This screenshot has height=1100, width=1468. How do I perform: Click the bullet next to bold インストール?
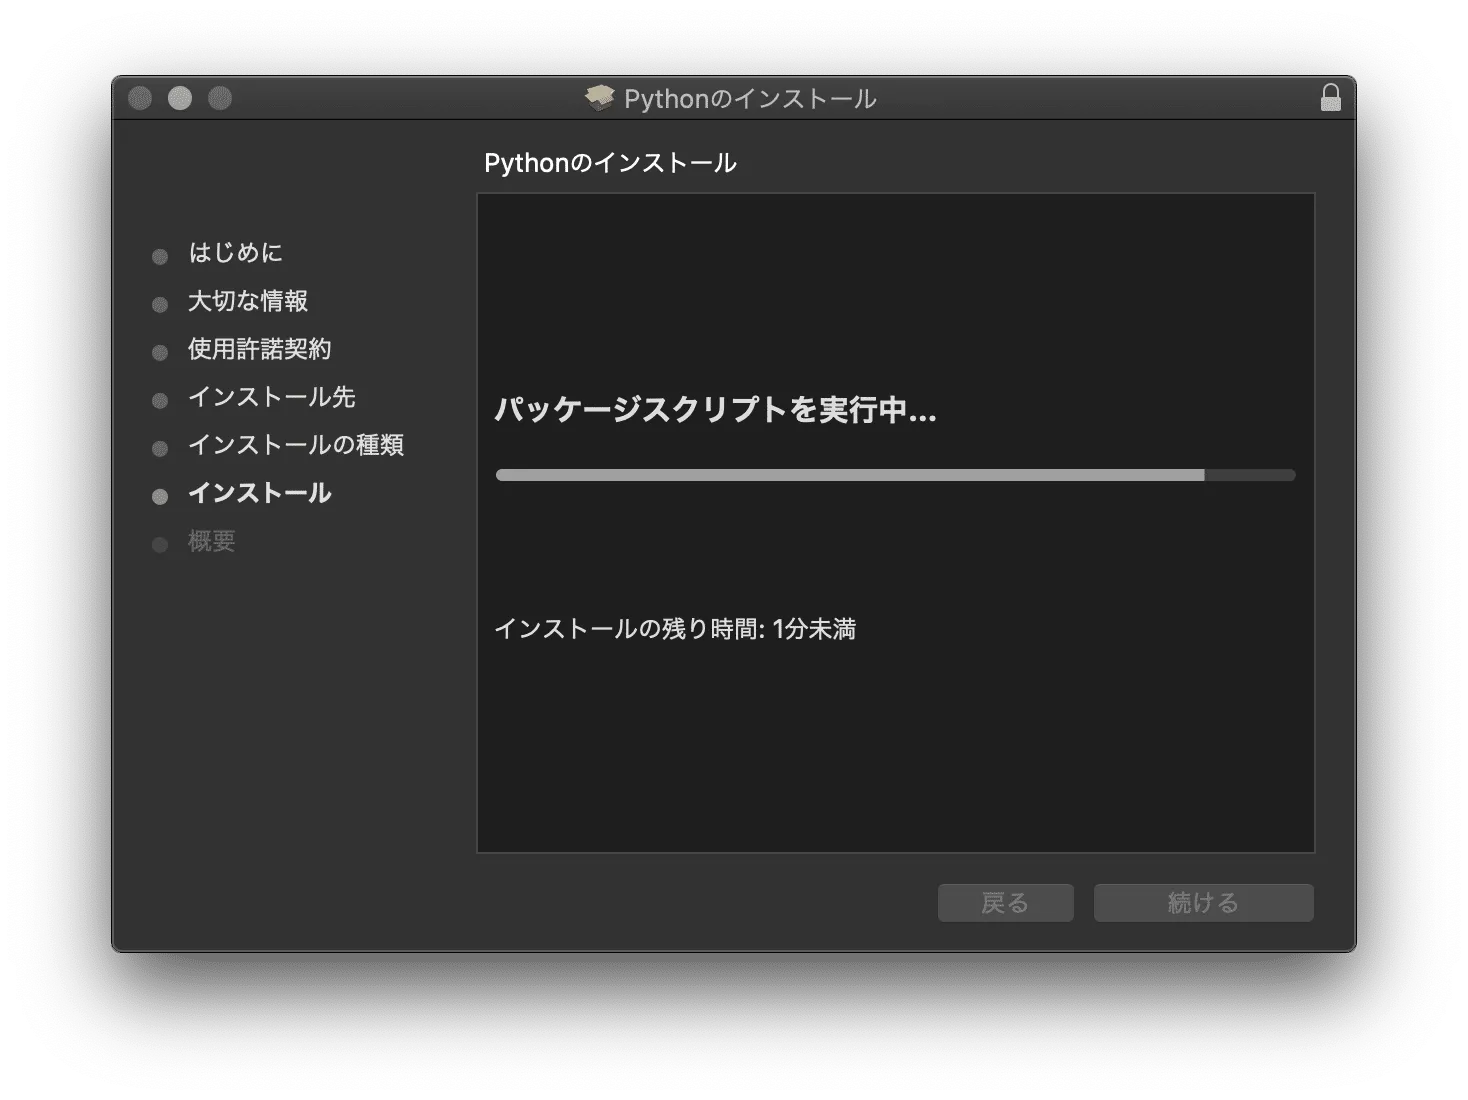(160, 497)
